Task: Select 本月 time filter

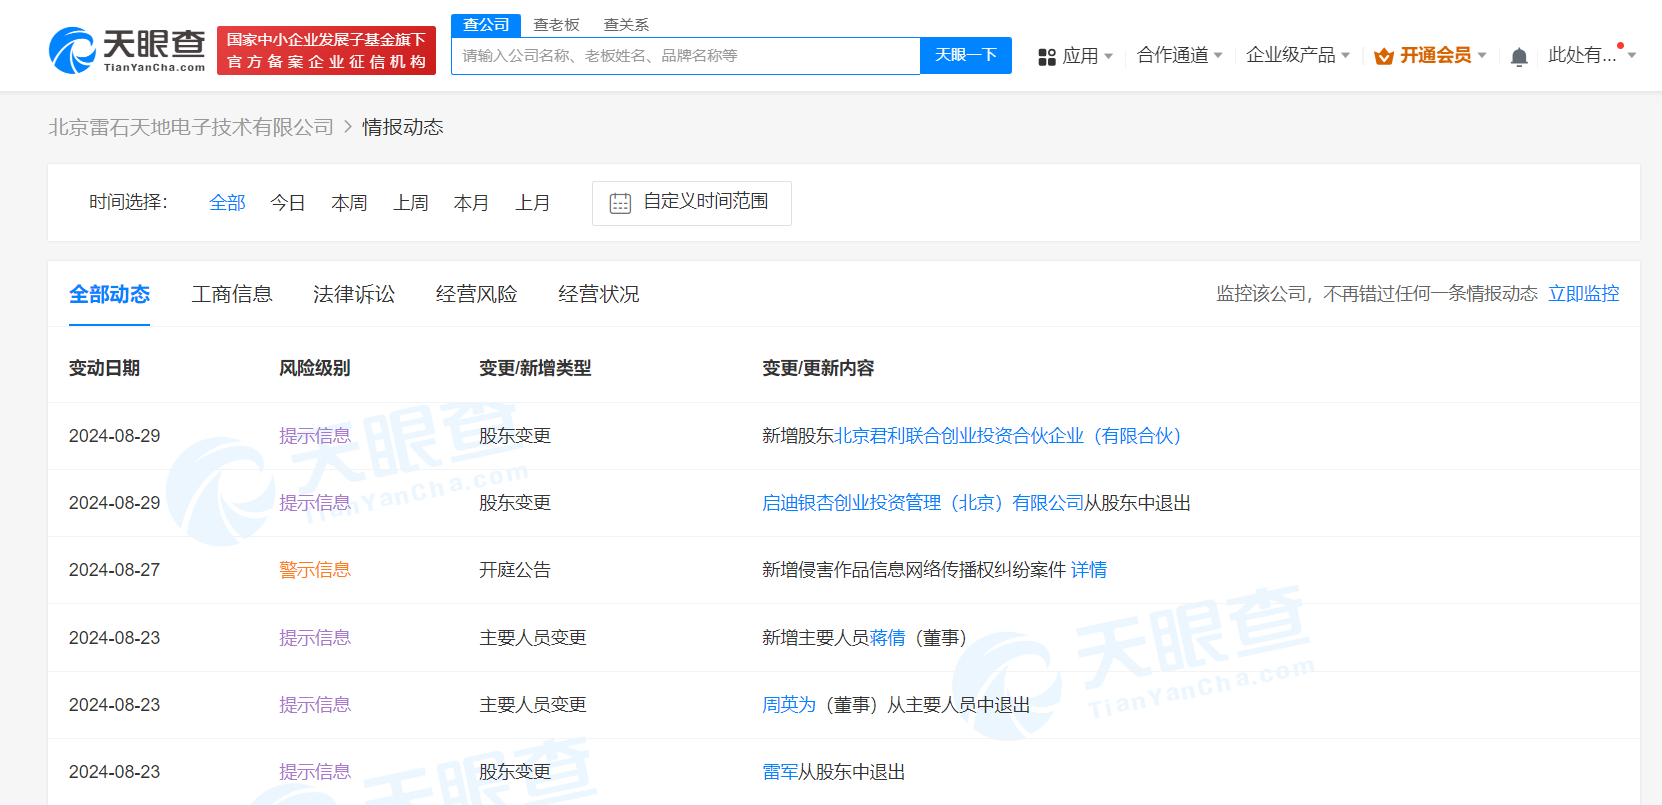Action: tap(471, 203)
